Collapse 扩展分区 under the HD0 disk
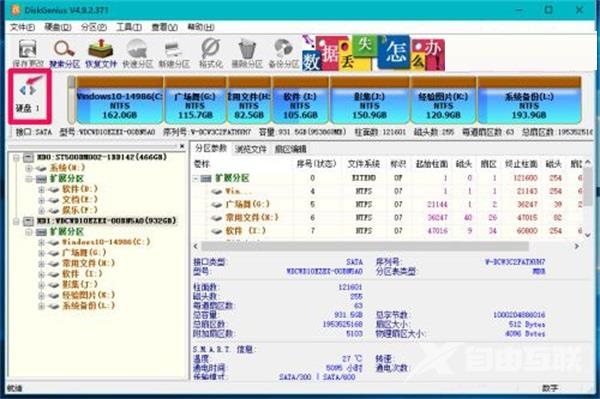 click(29, 179)
